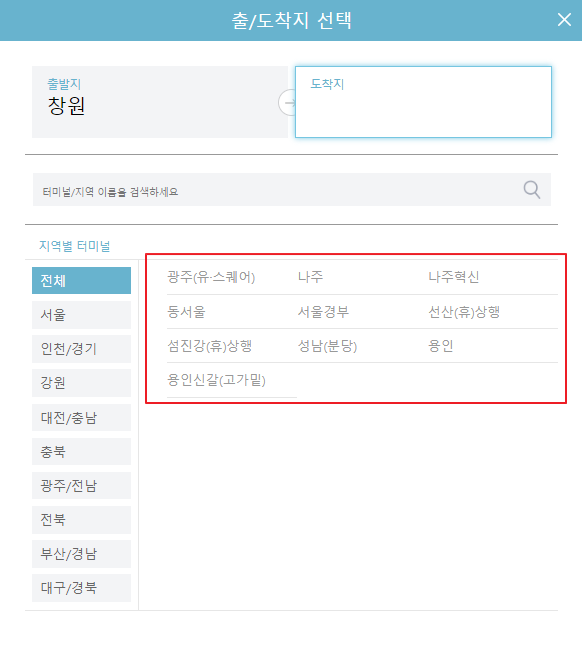
Task: Select the 전북 region filter
Action: [81, 520]
